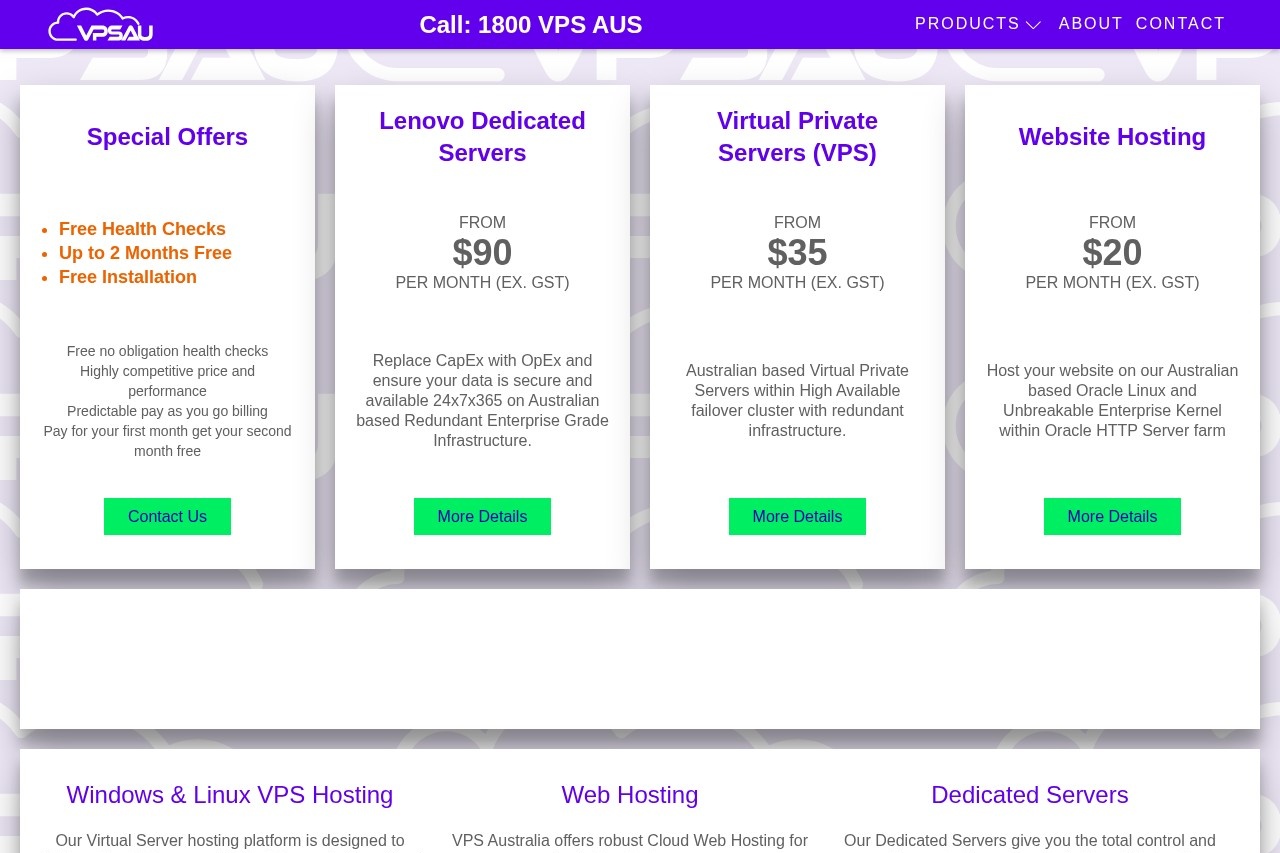This screenshot has width=1280, height=853.
Task: Click More Details for Lenovo Dedicated Servers
Action: [482, 516]
